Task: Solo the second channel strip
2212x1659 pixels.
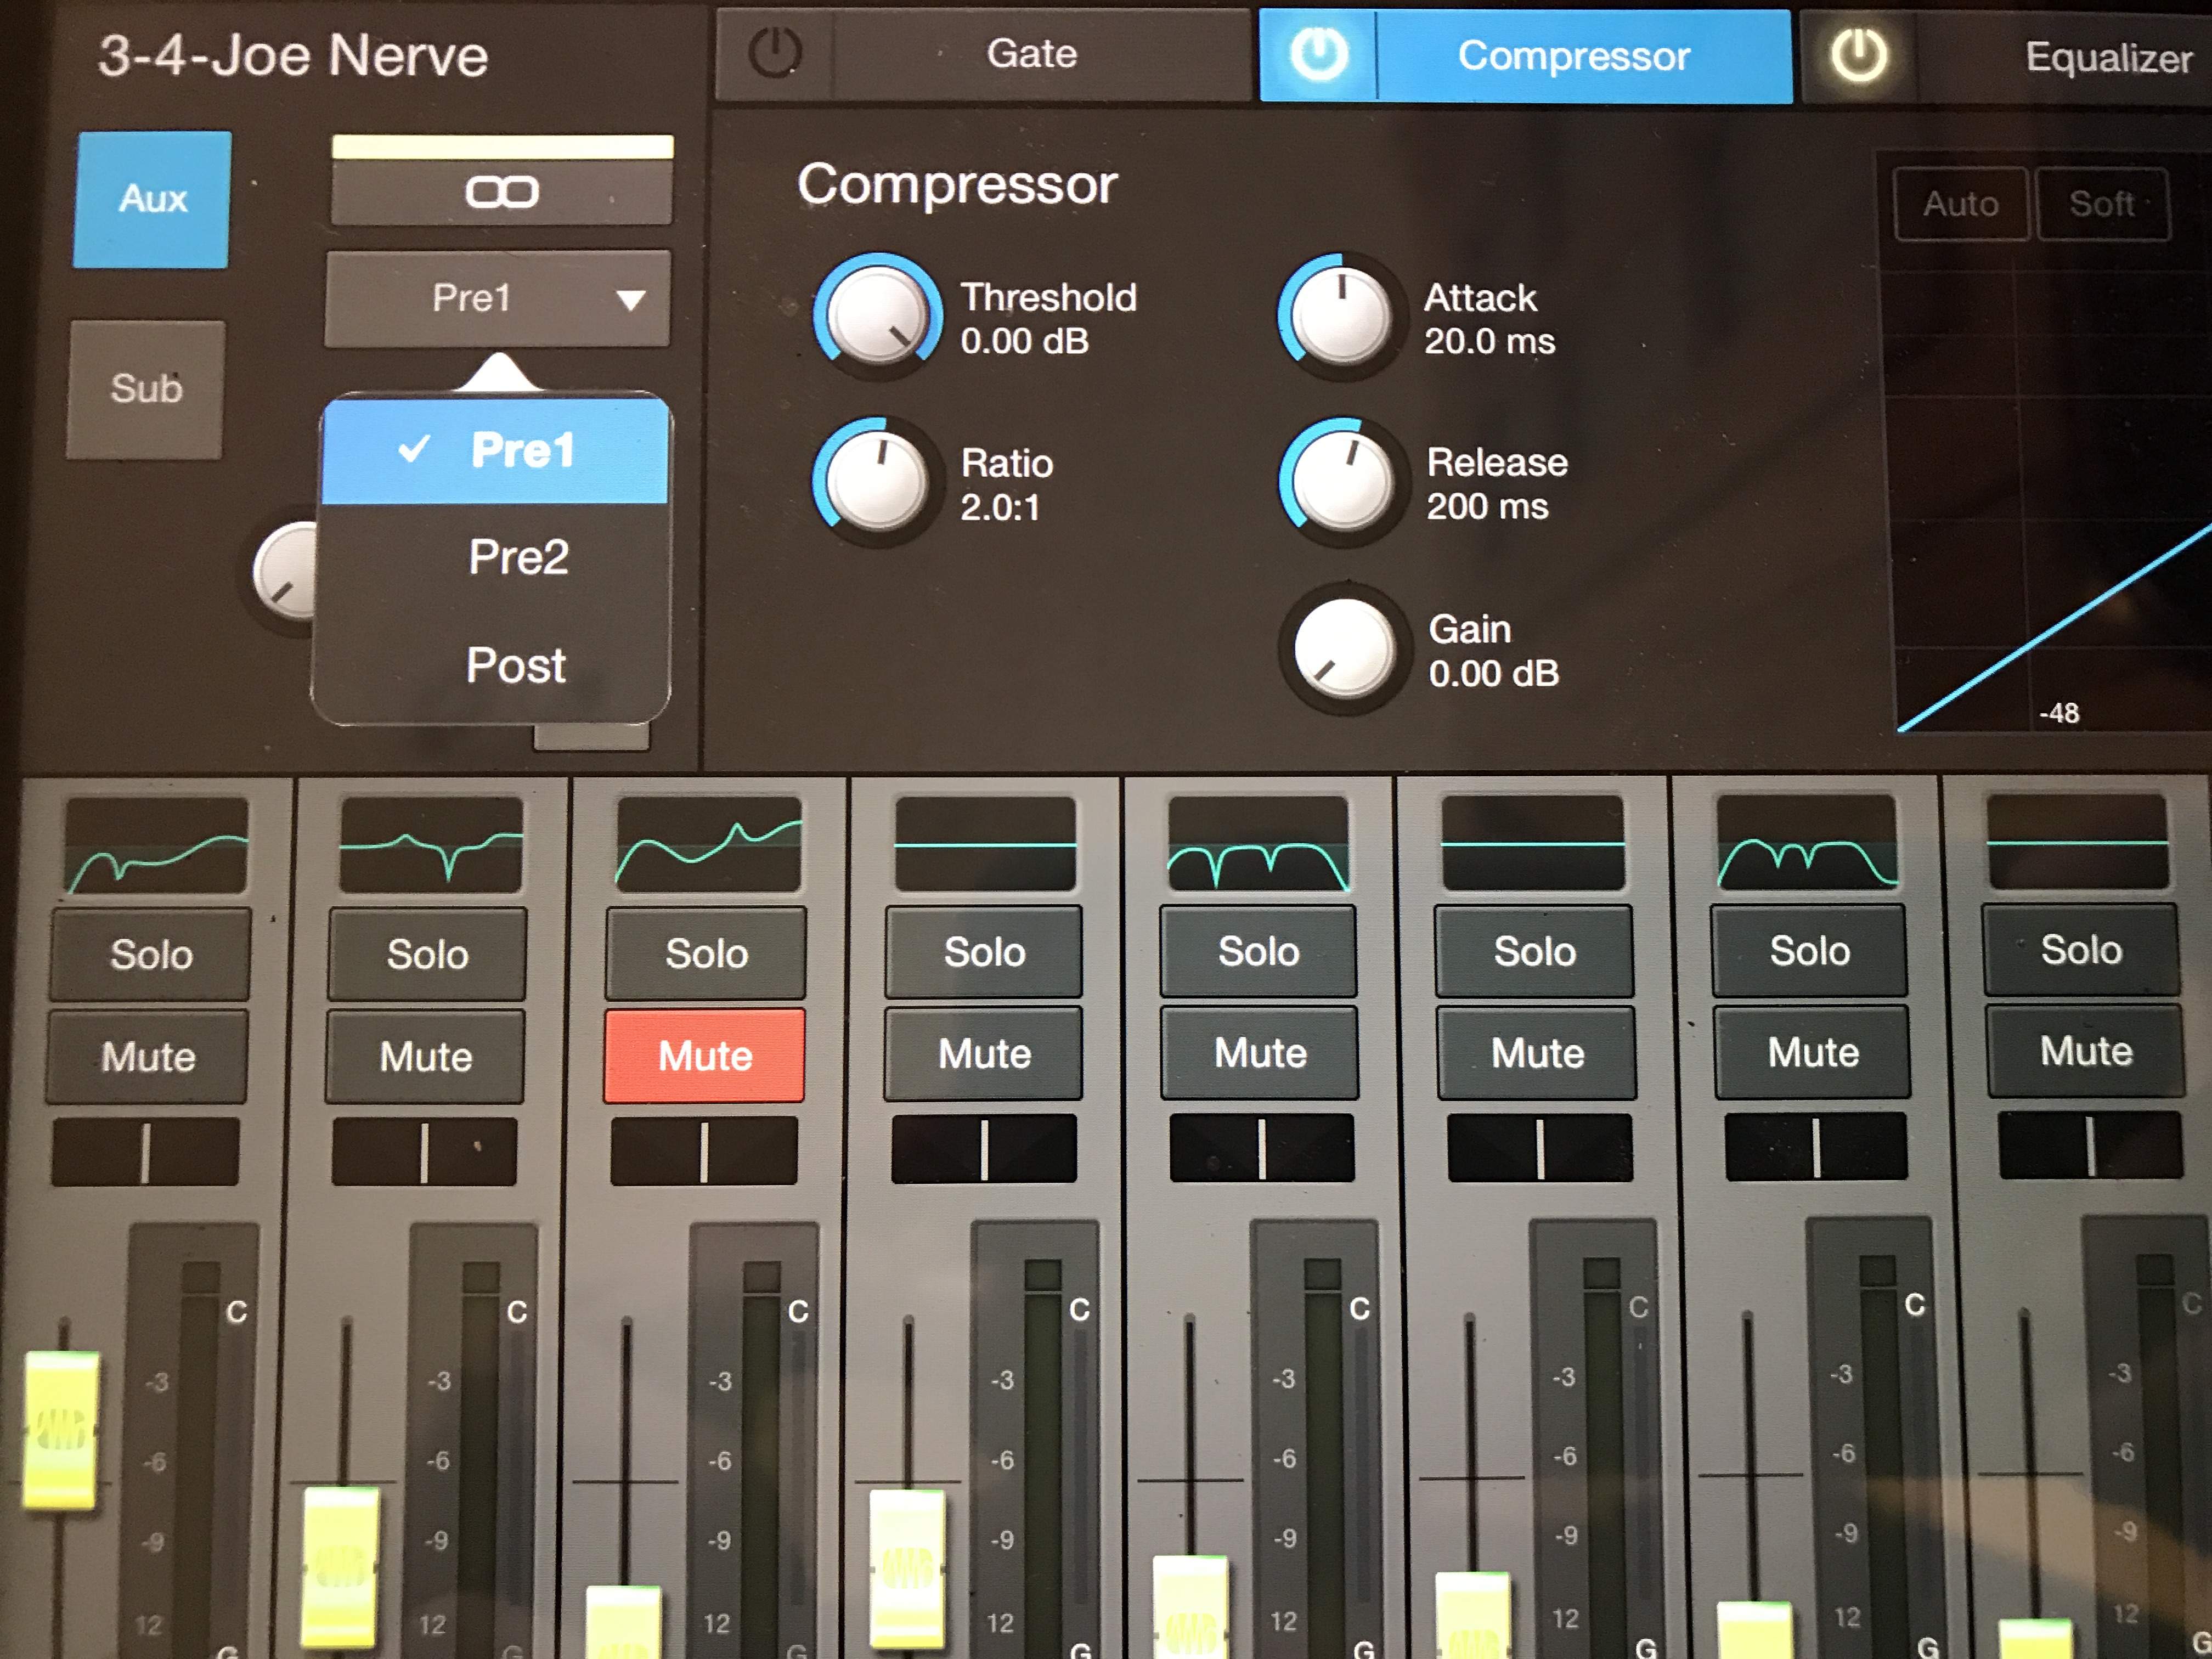Action: tap(427, 954)
